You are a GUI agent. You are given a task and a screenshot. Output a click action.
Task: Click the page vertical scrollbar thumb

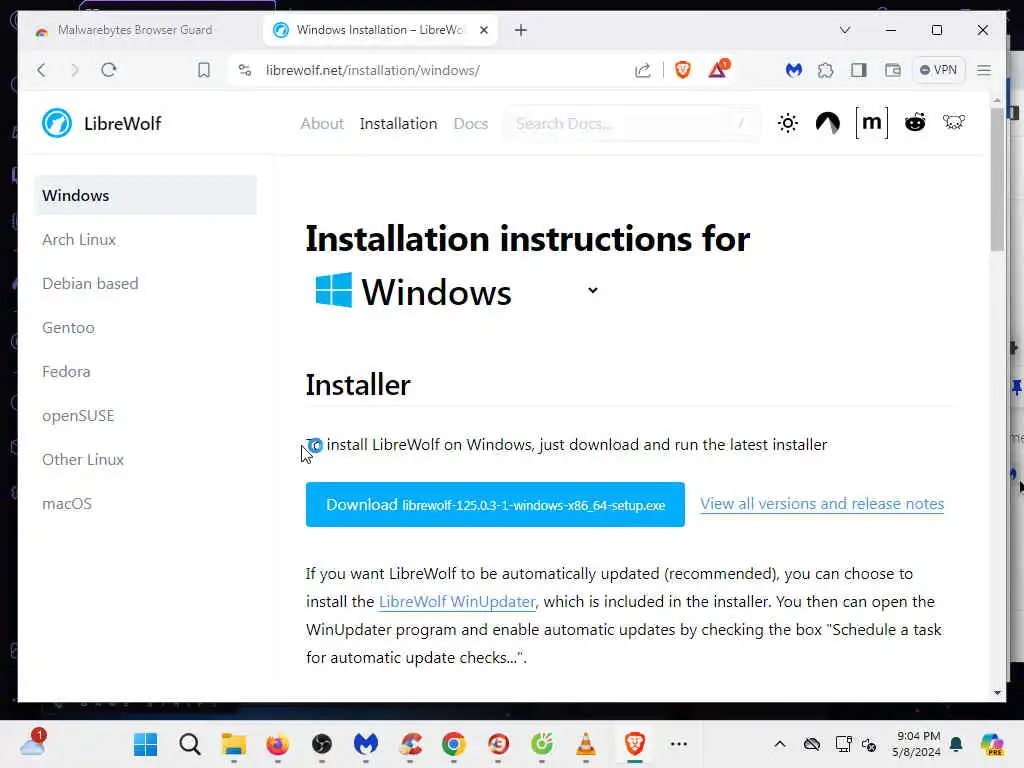996,180
